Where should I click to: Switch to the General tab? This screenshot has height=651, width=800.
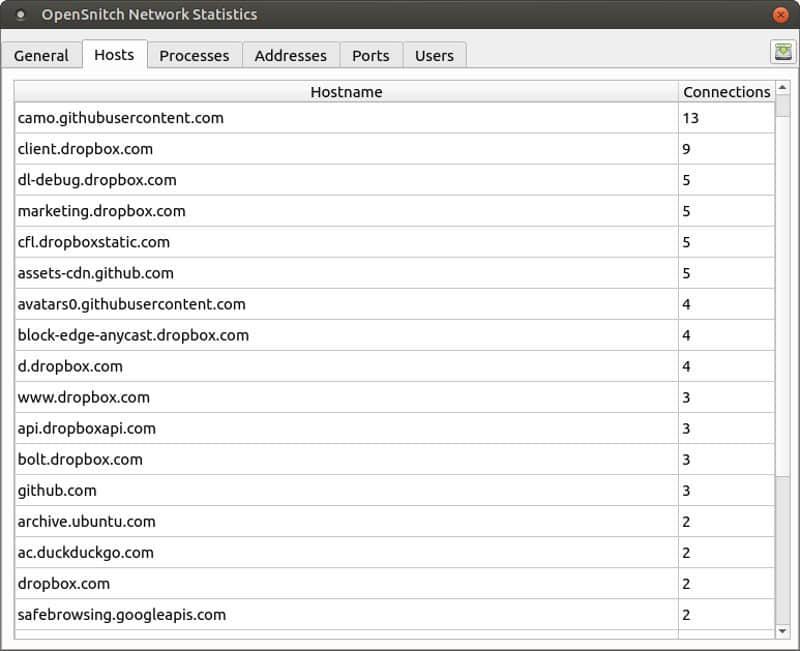click(41, 55)
